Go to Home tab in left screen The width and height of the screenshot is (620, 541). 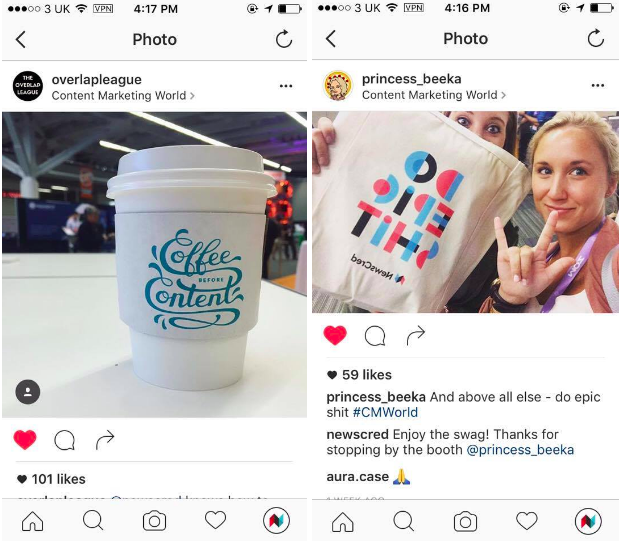32,521
